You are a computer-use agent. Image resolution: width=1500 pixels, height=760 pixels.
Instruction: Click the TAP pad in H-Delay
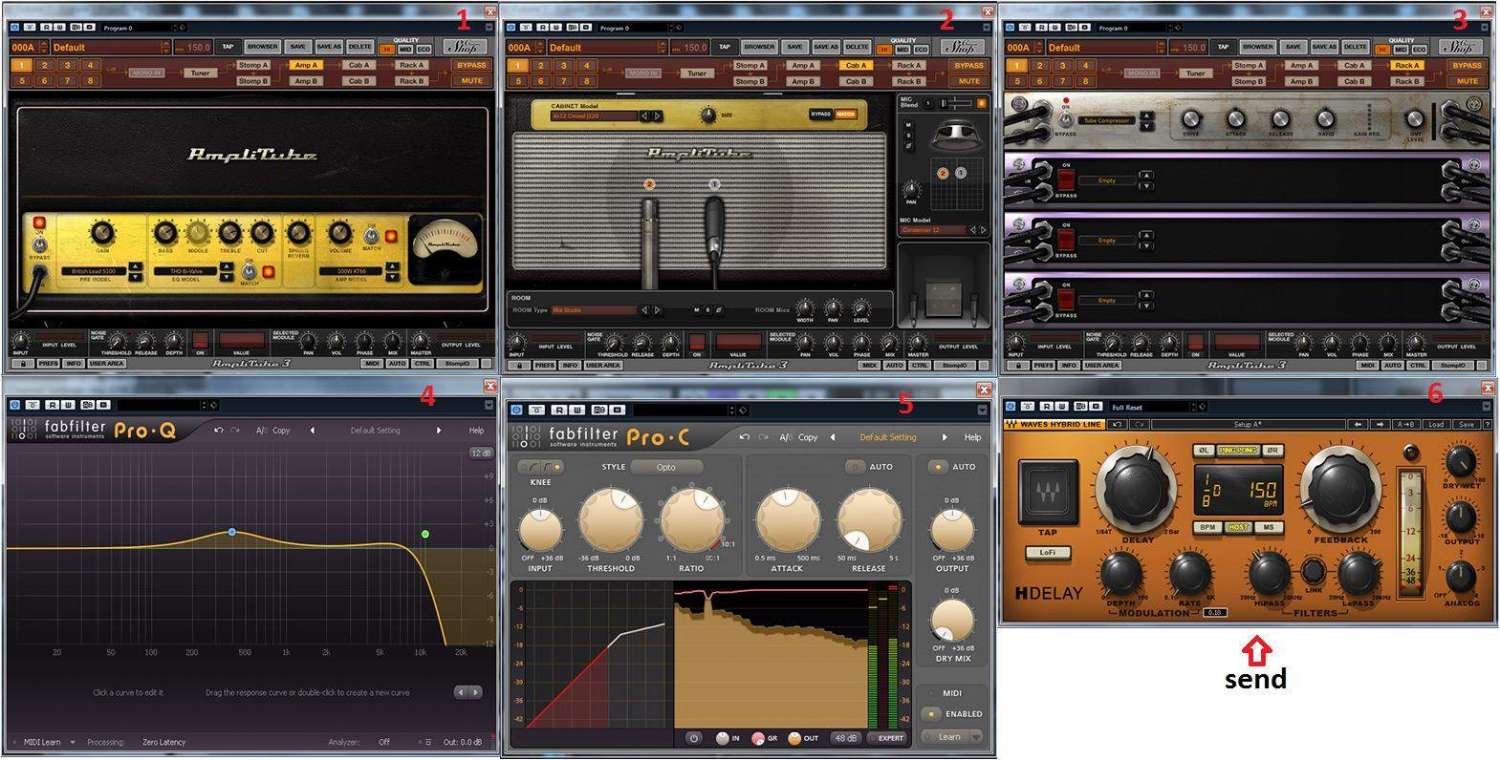(x=1048, y=493)
